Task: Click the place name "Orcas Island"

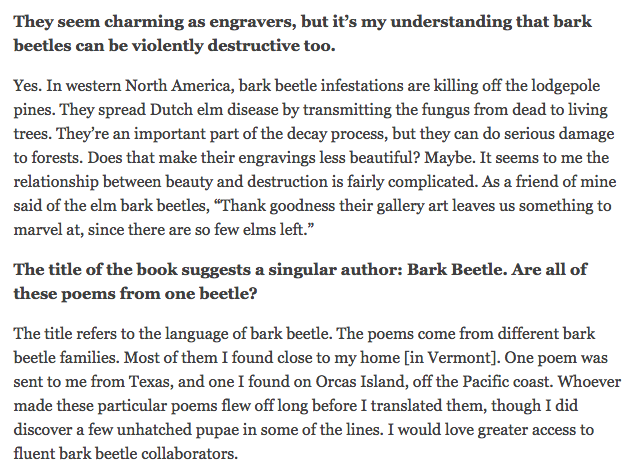Action: coord(384,401)
